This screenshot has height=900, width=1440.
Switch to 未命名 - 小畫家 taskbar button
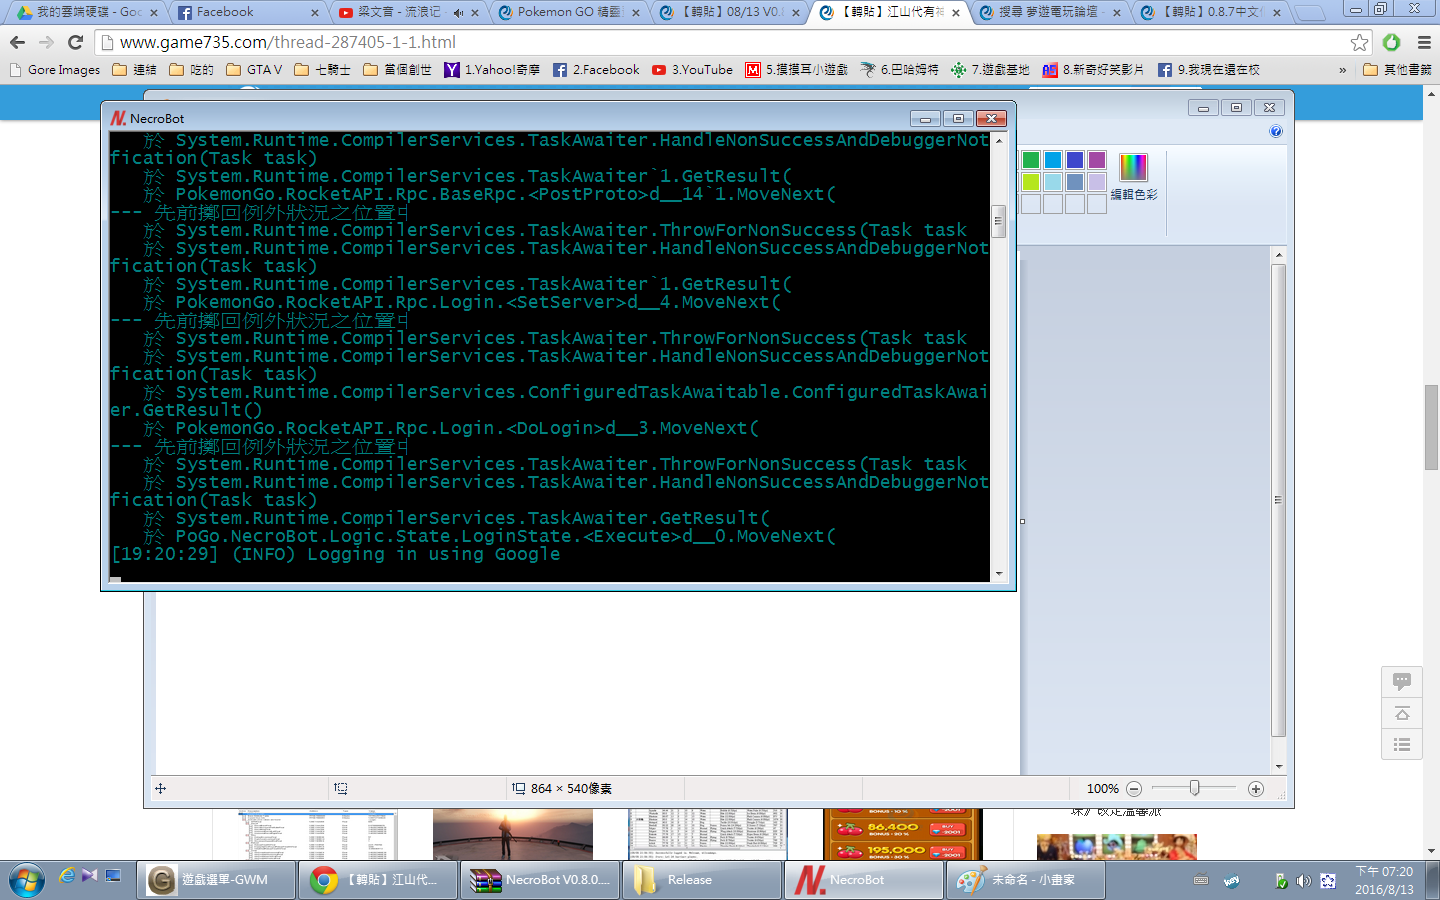coord(1026,880)
